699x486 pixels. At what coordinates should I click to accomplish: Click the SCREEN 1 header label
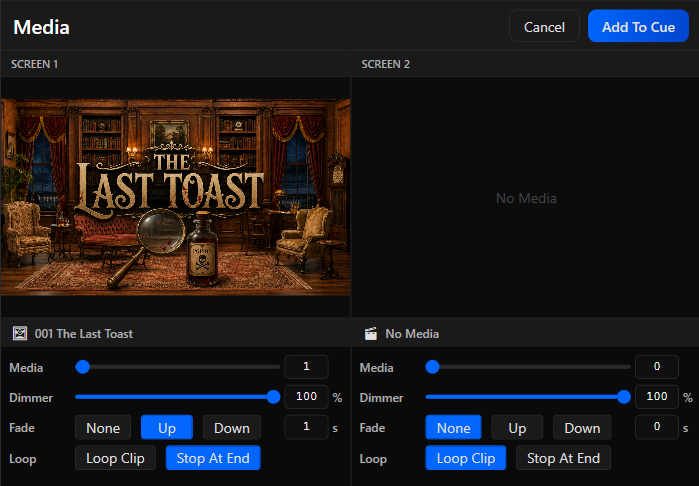tap(34, 64)
